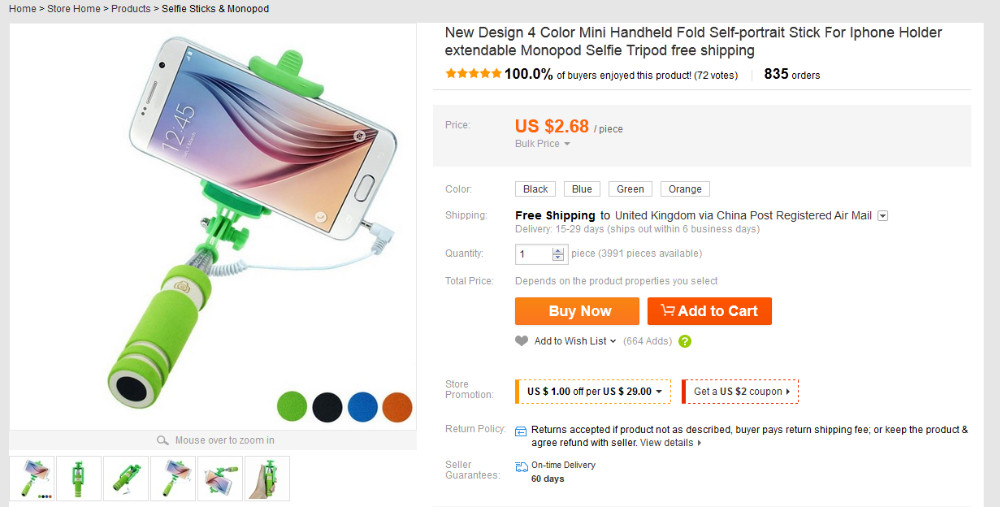Click Add to Cart button
1000x507 pixels.
[709, 311]
